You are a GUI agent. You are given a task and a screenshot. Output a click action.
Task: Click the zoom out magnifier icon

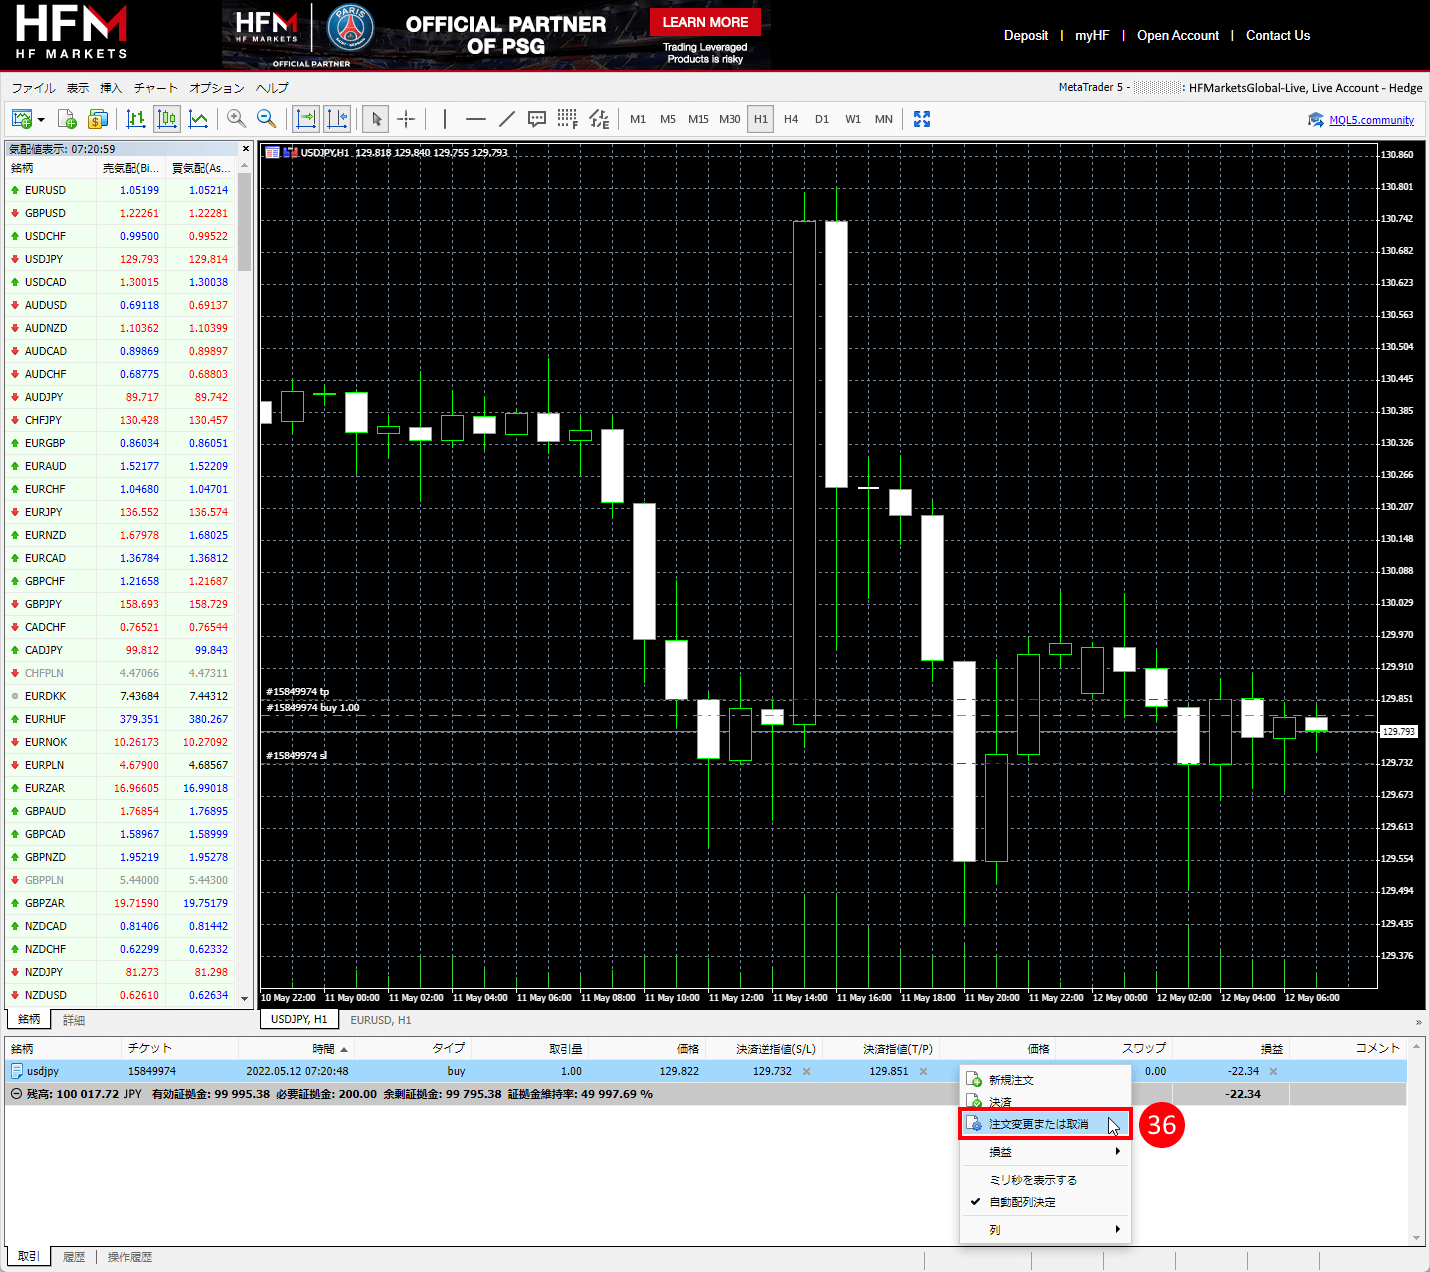click(267, 119)
